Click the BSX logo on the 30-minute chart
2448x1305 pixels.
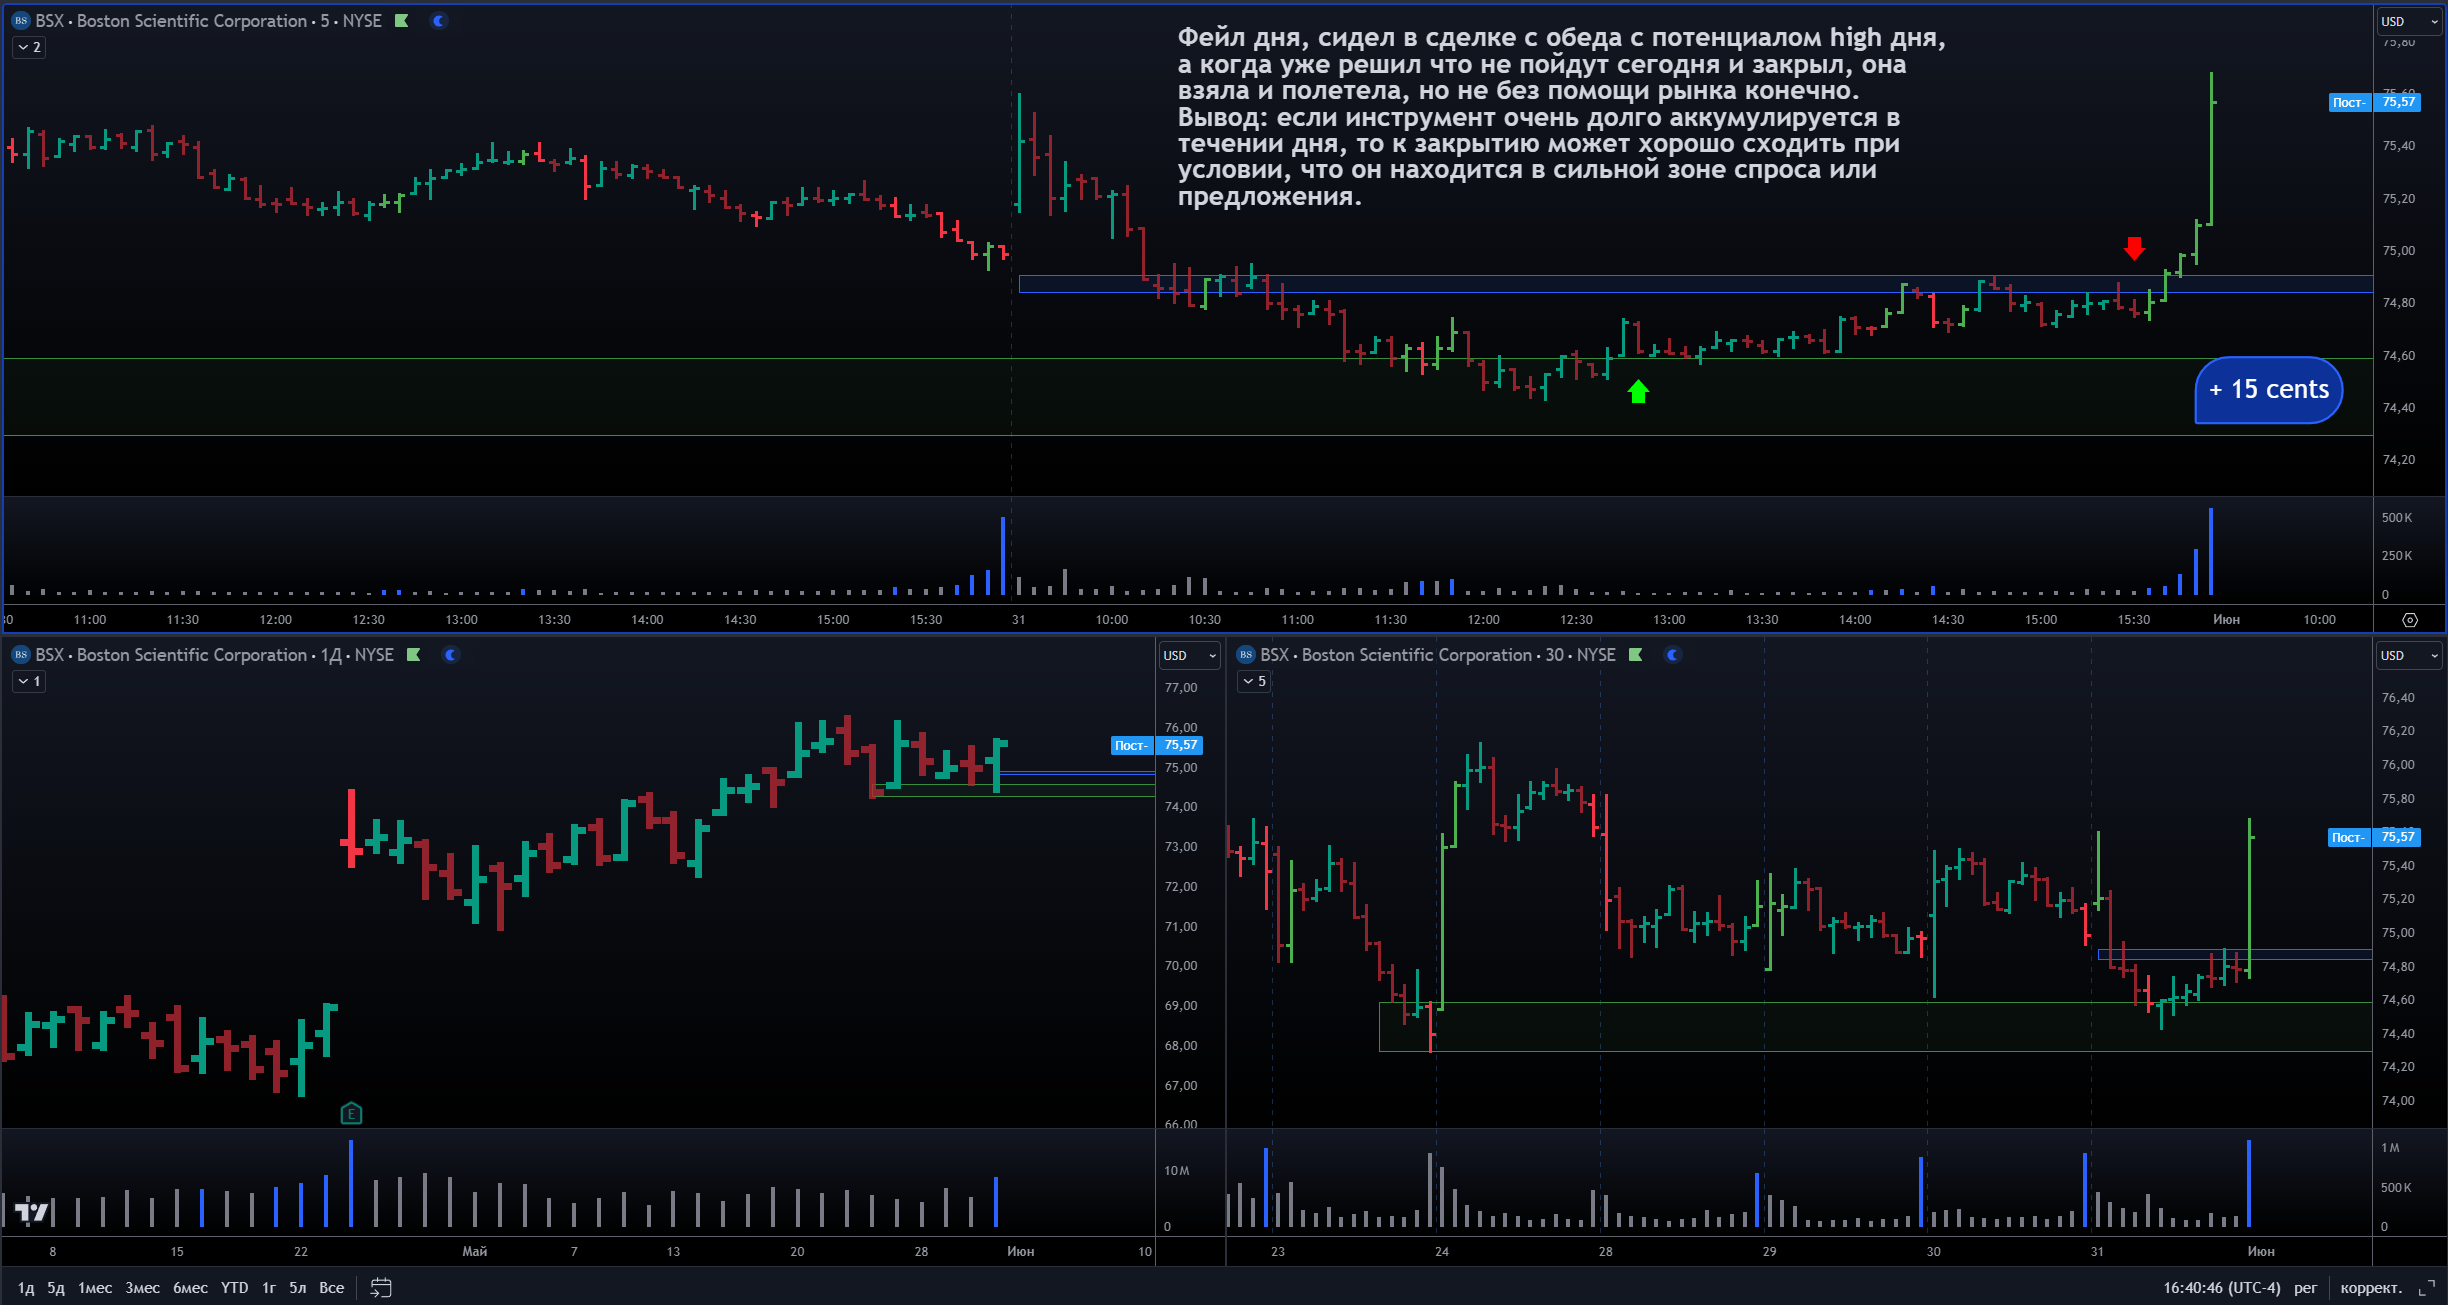pyautogui.click(x=1246, y=655)
